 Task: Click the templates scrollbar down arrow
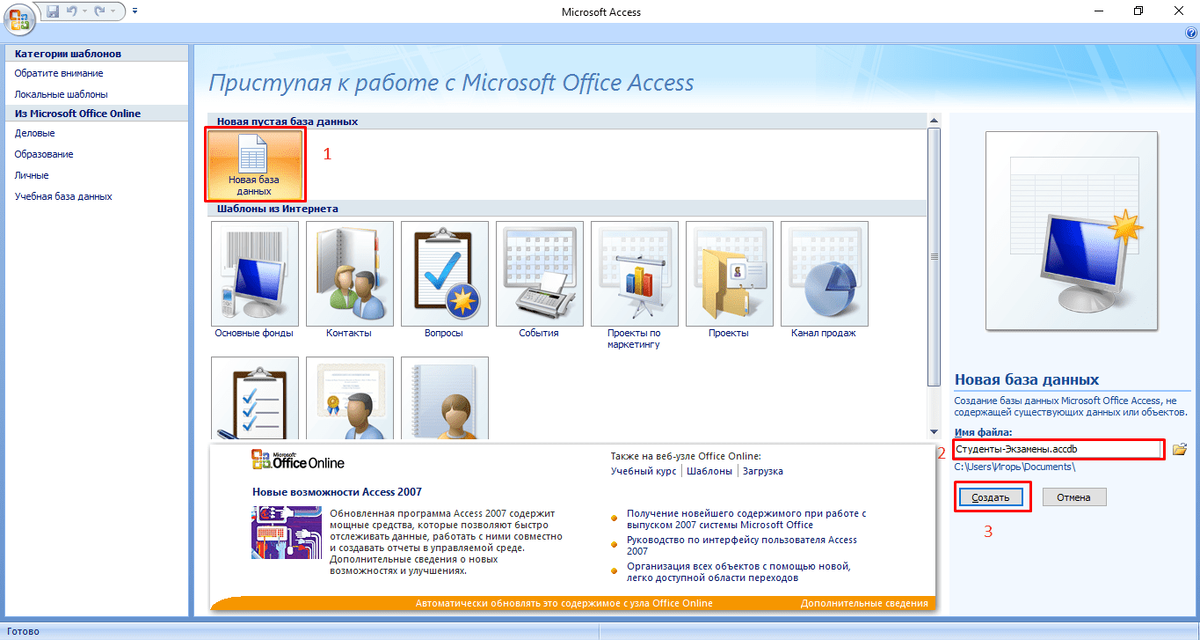click(x=934, y=433)
